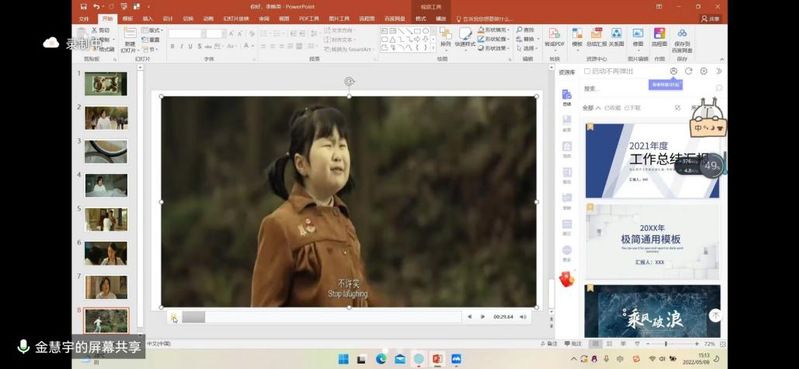Viewport: 799px width, 369px height.
Task: Click the Windows Start button in taskbar
Action: (344, 359)
